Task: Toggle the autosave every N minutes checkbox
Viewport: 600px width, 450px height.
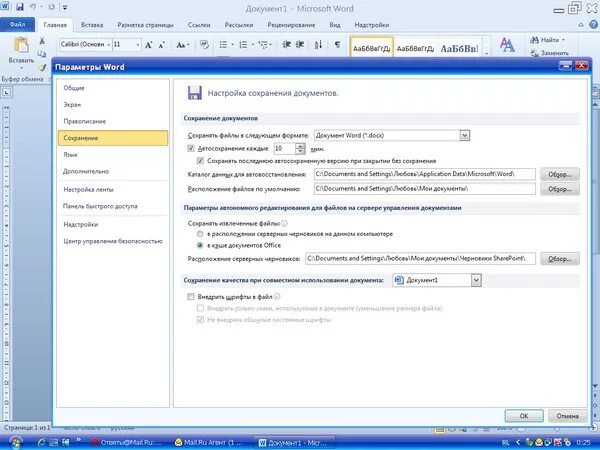Action: (x=191, y=148)
